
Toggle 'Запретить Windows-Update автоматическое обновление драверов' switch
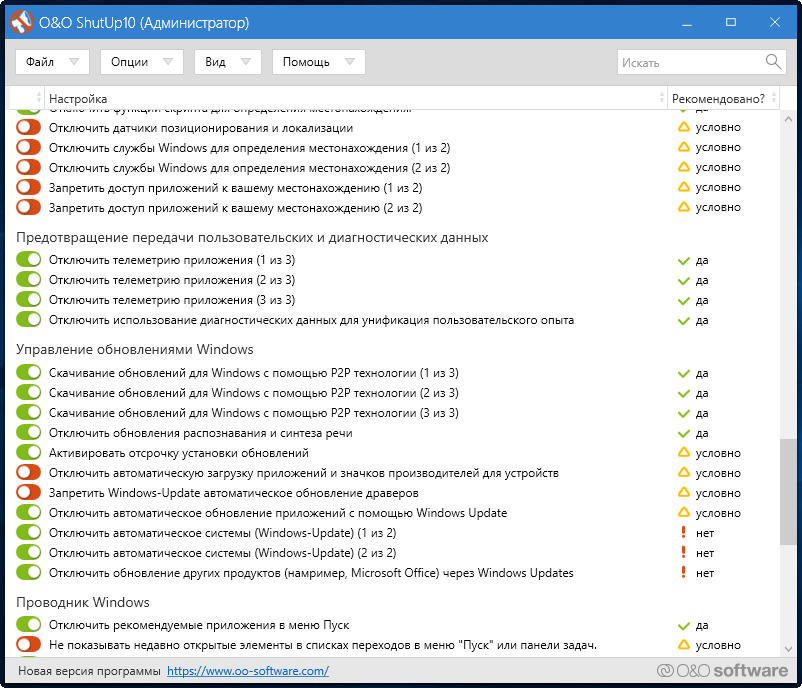point(28,492)
